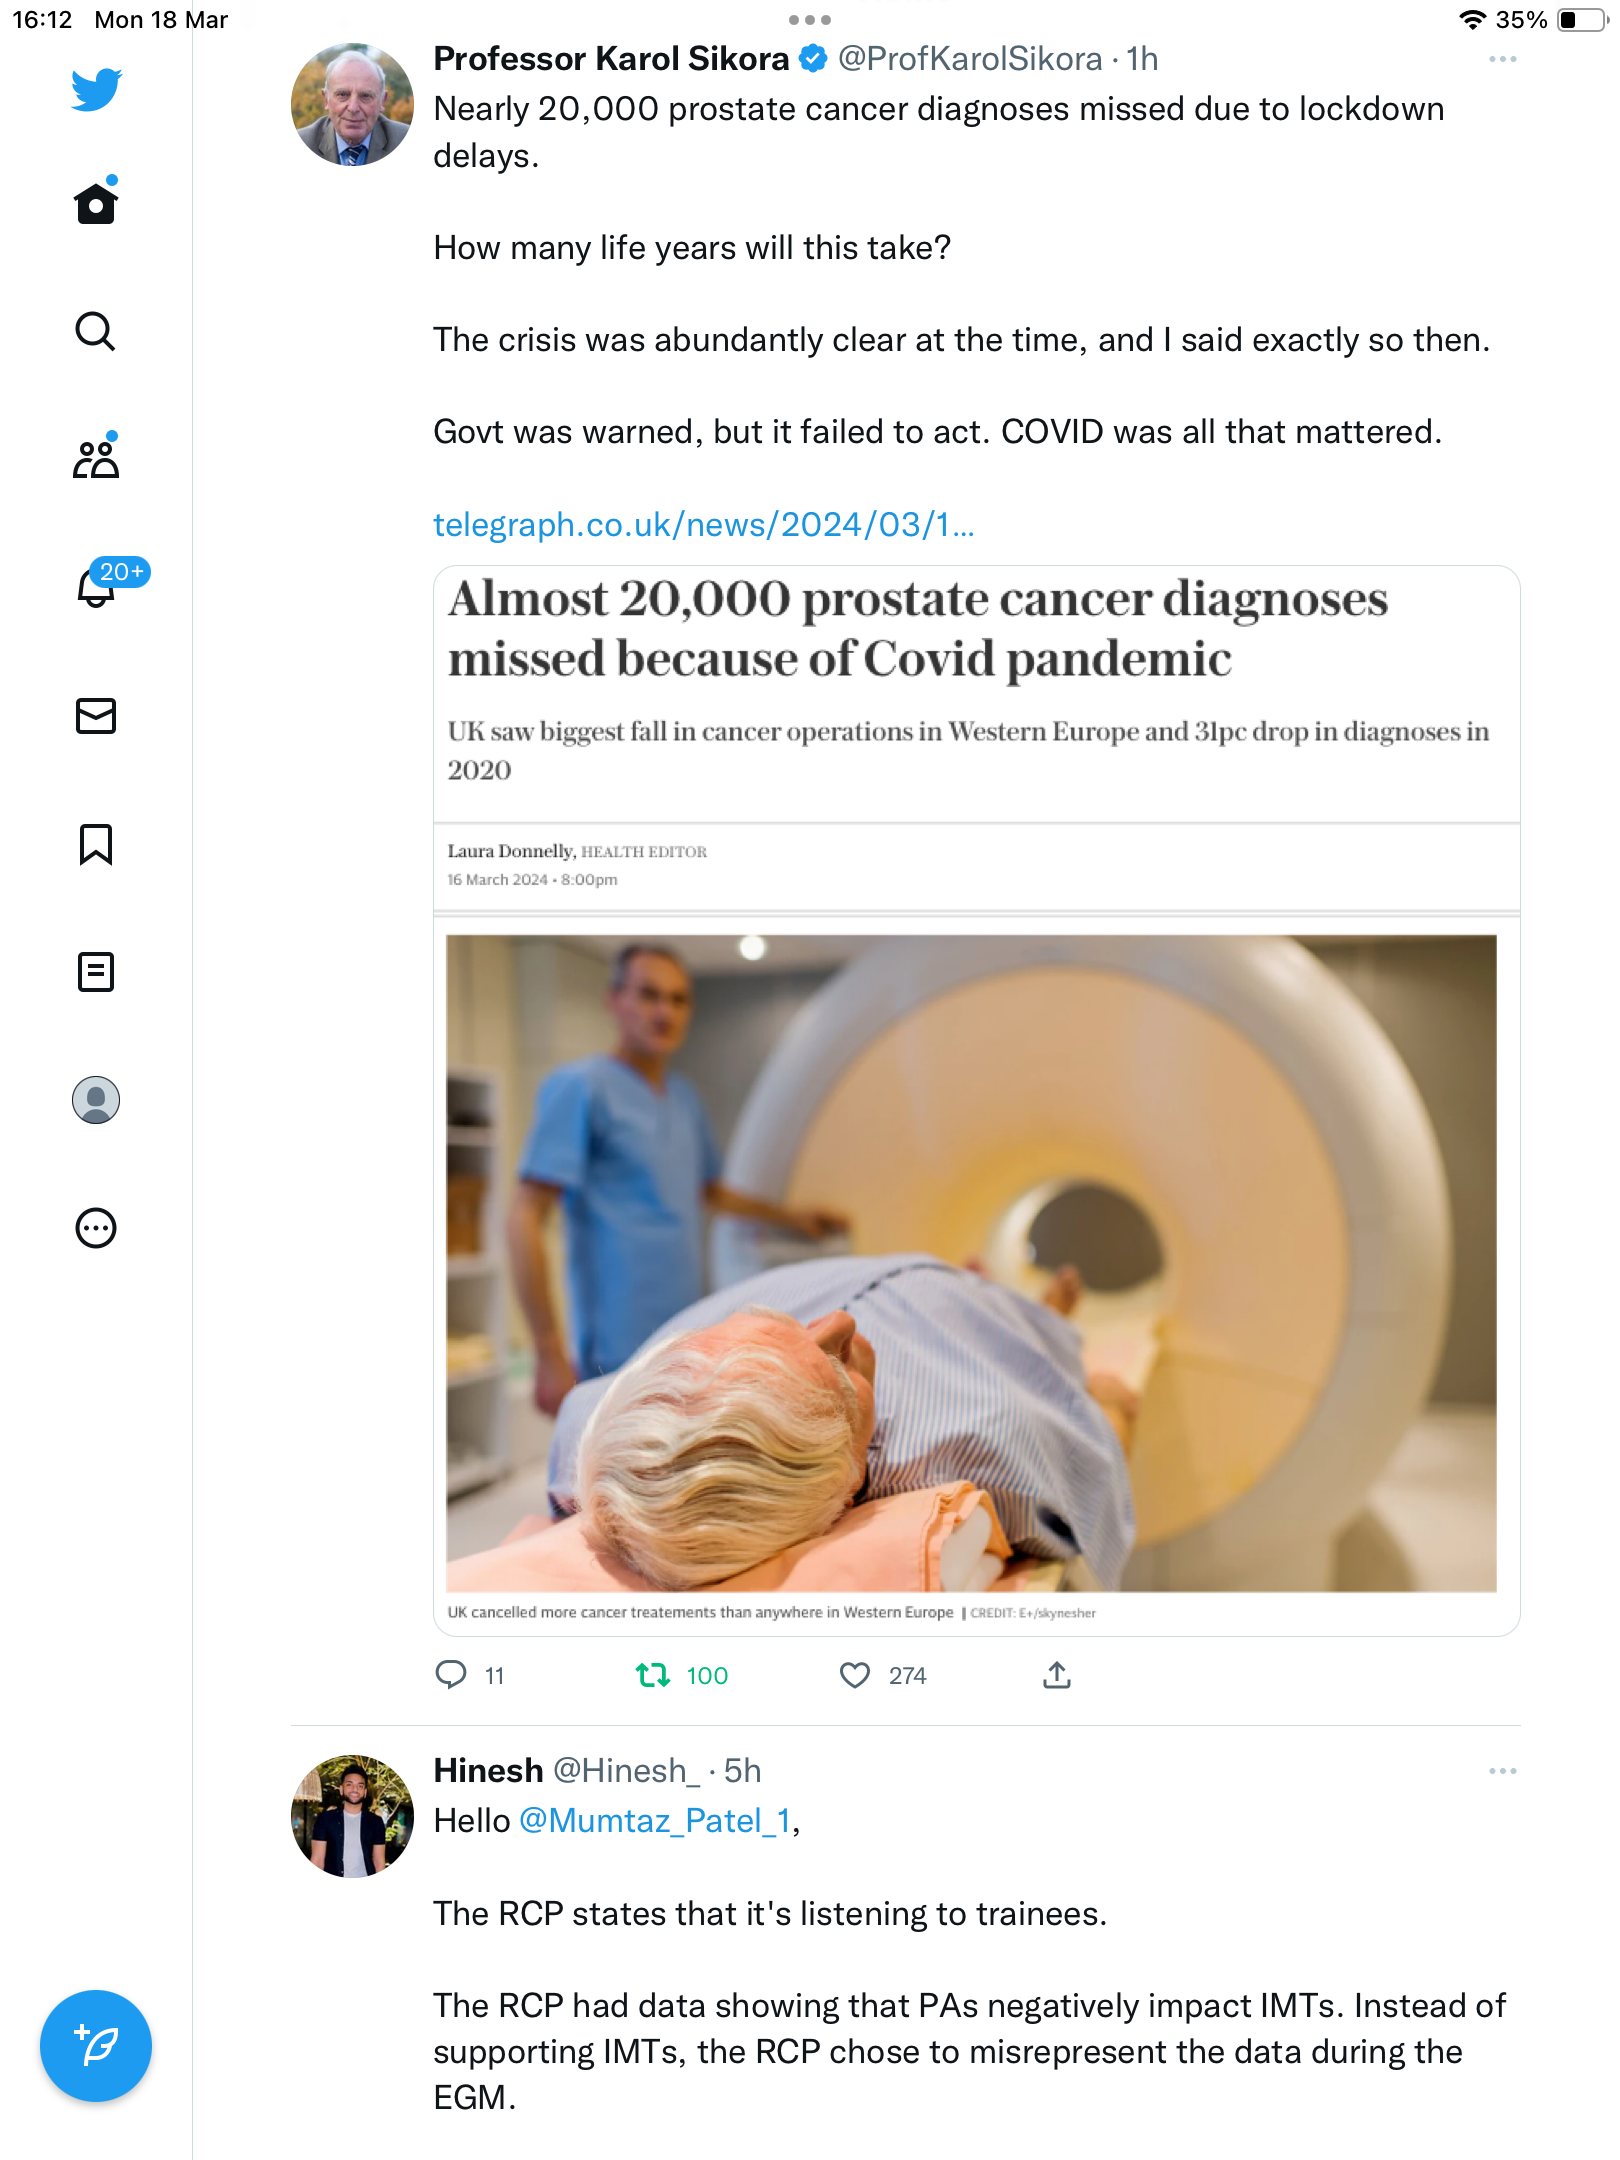Open the Lists icon

click(x=96, y=971)
